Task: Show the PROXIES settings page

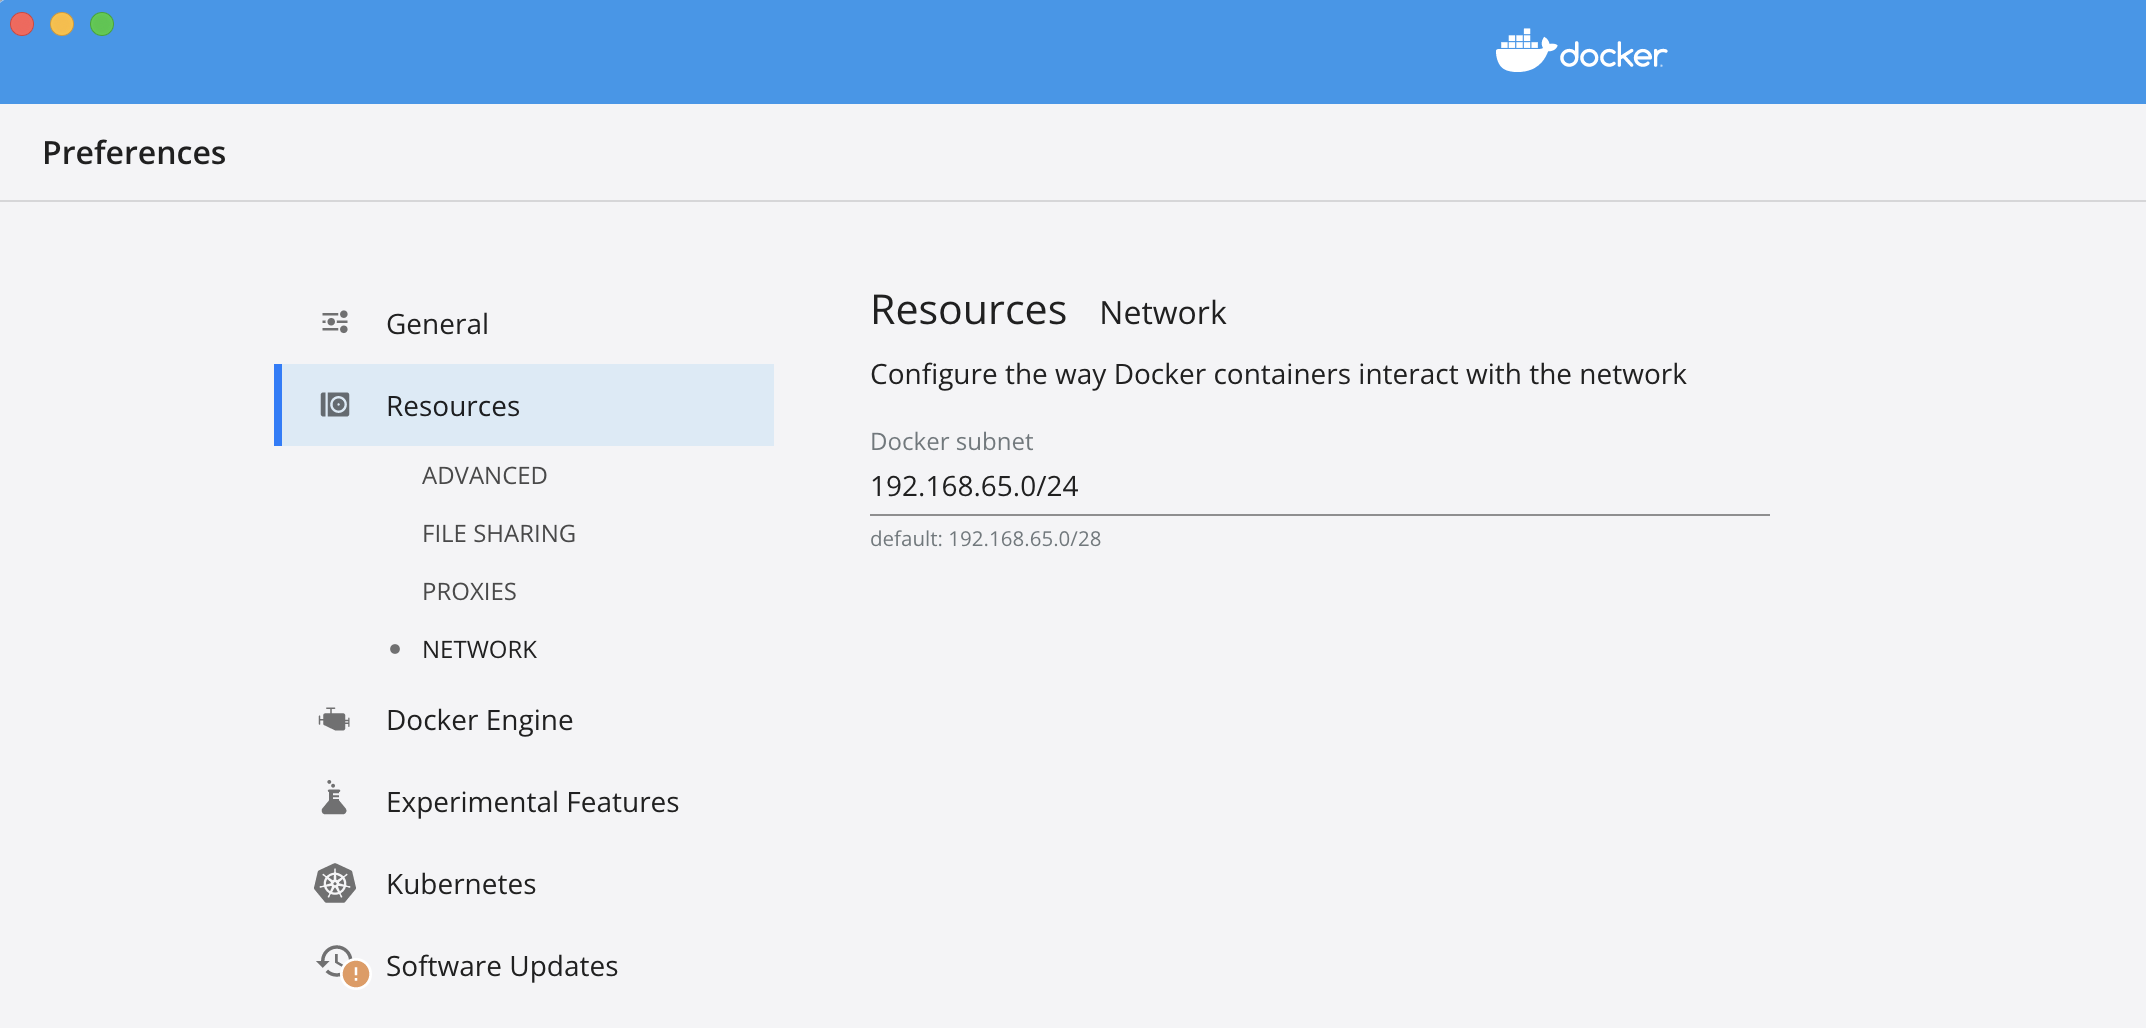Action: pos(469,592)
